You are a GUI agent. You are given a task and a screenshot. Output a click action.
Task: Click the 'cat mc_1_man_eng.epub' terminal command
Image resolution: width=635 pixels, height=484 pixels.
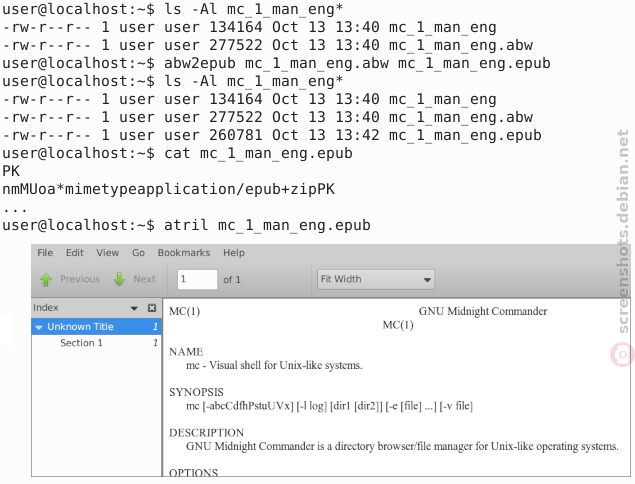[x=258, y=153]
